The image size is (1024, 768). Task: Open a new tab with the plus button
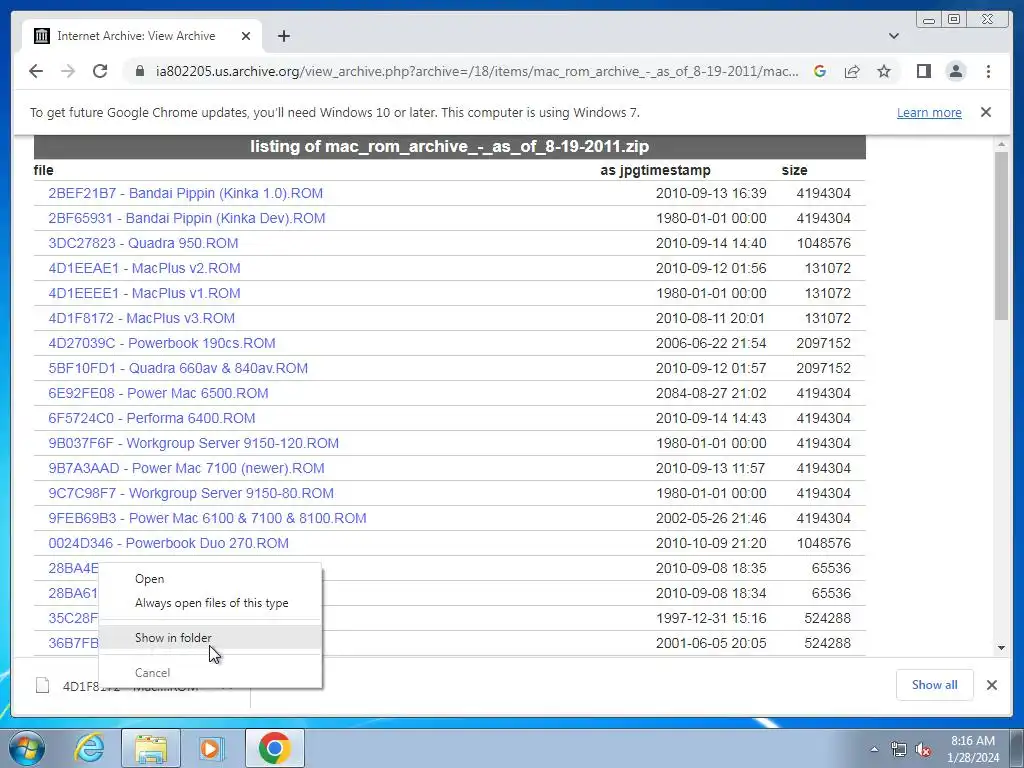pos(283,36)
